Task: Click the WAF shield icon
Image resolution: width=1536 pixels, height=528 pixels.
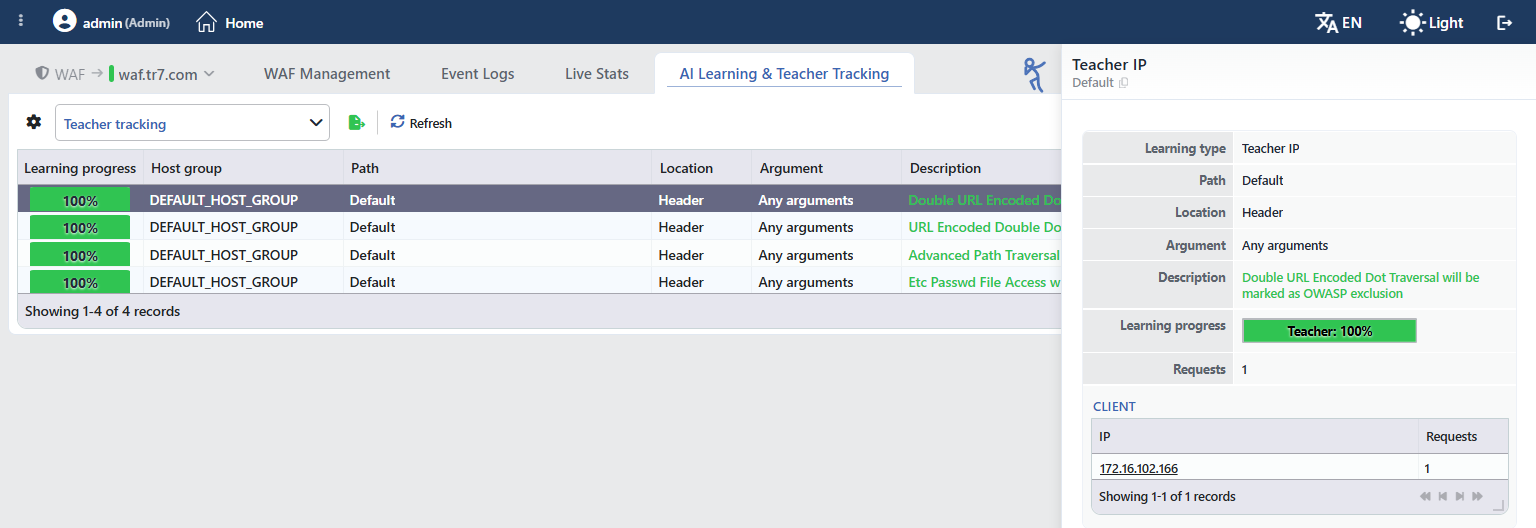Action: tap(42, 73)
